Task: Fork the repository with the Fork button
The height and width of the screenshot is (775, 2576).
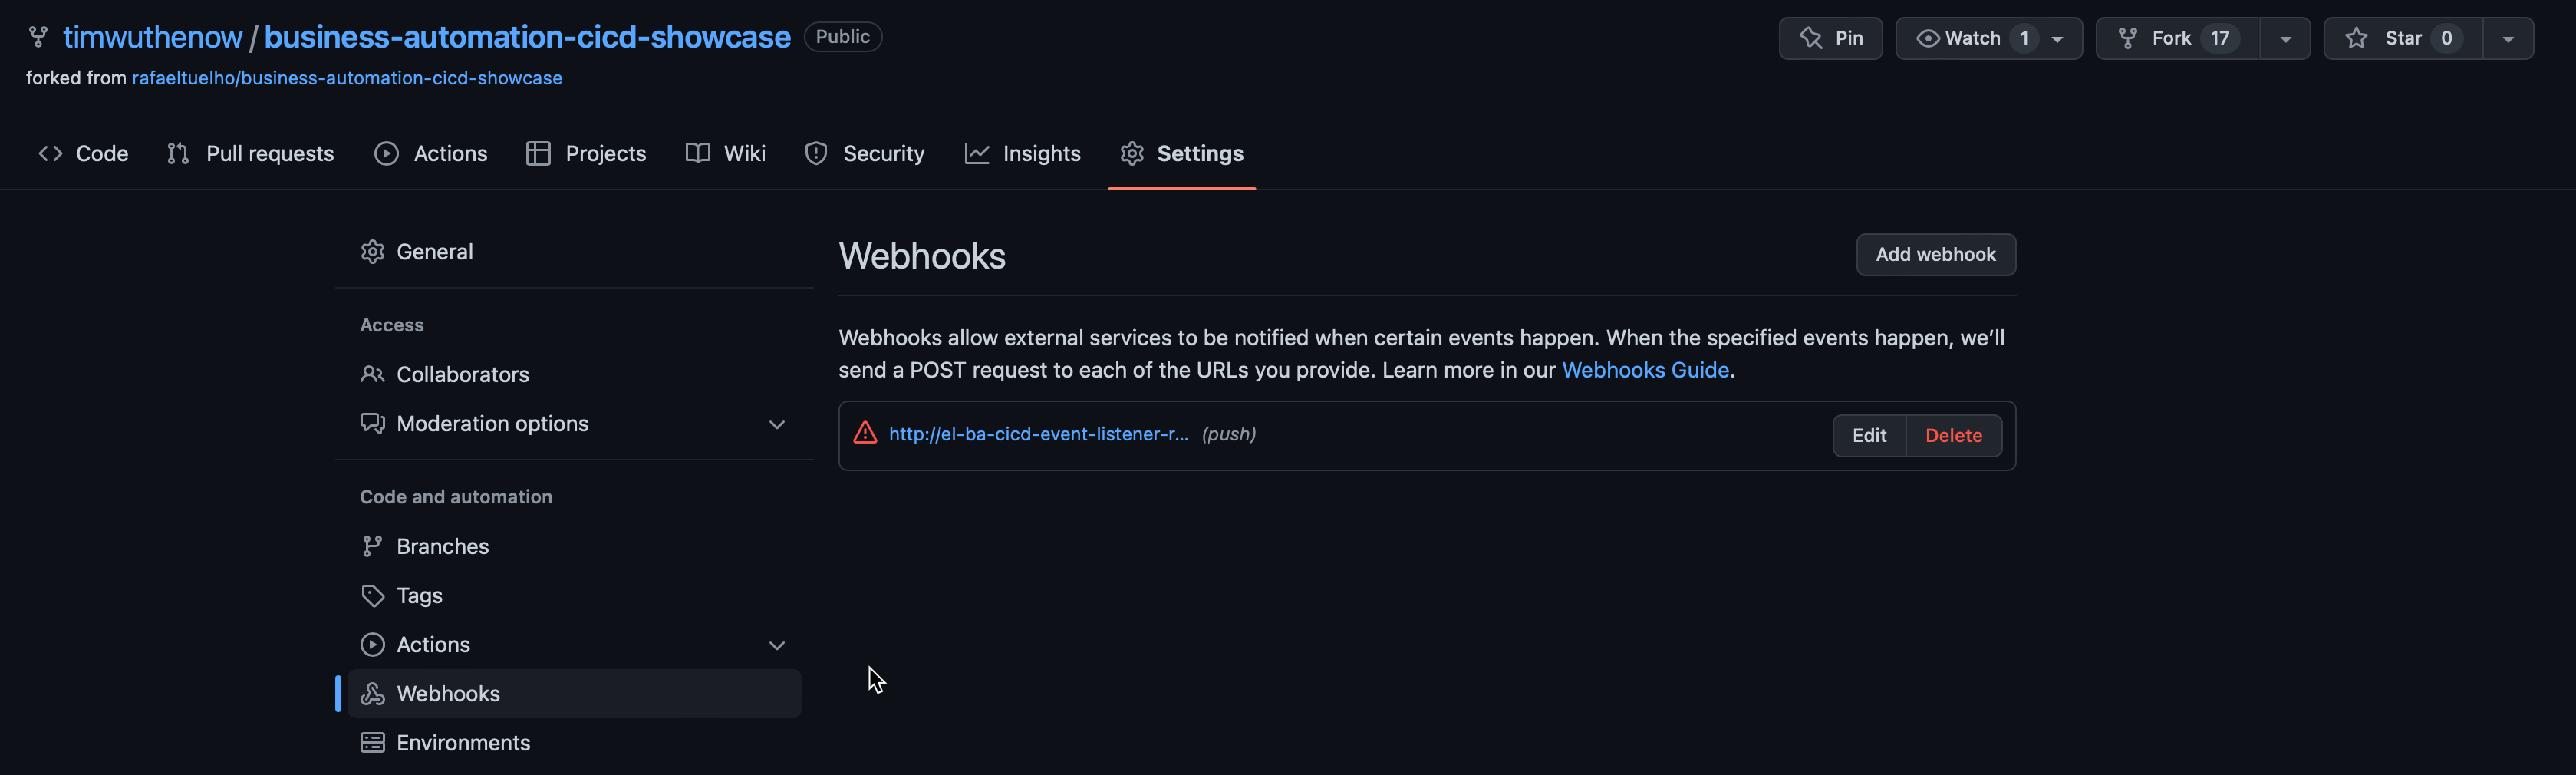Action: (x=2177, y=38)
